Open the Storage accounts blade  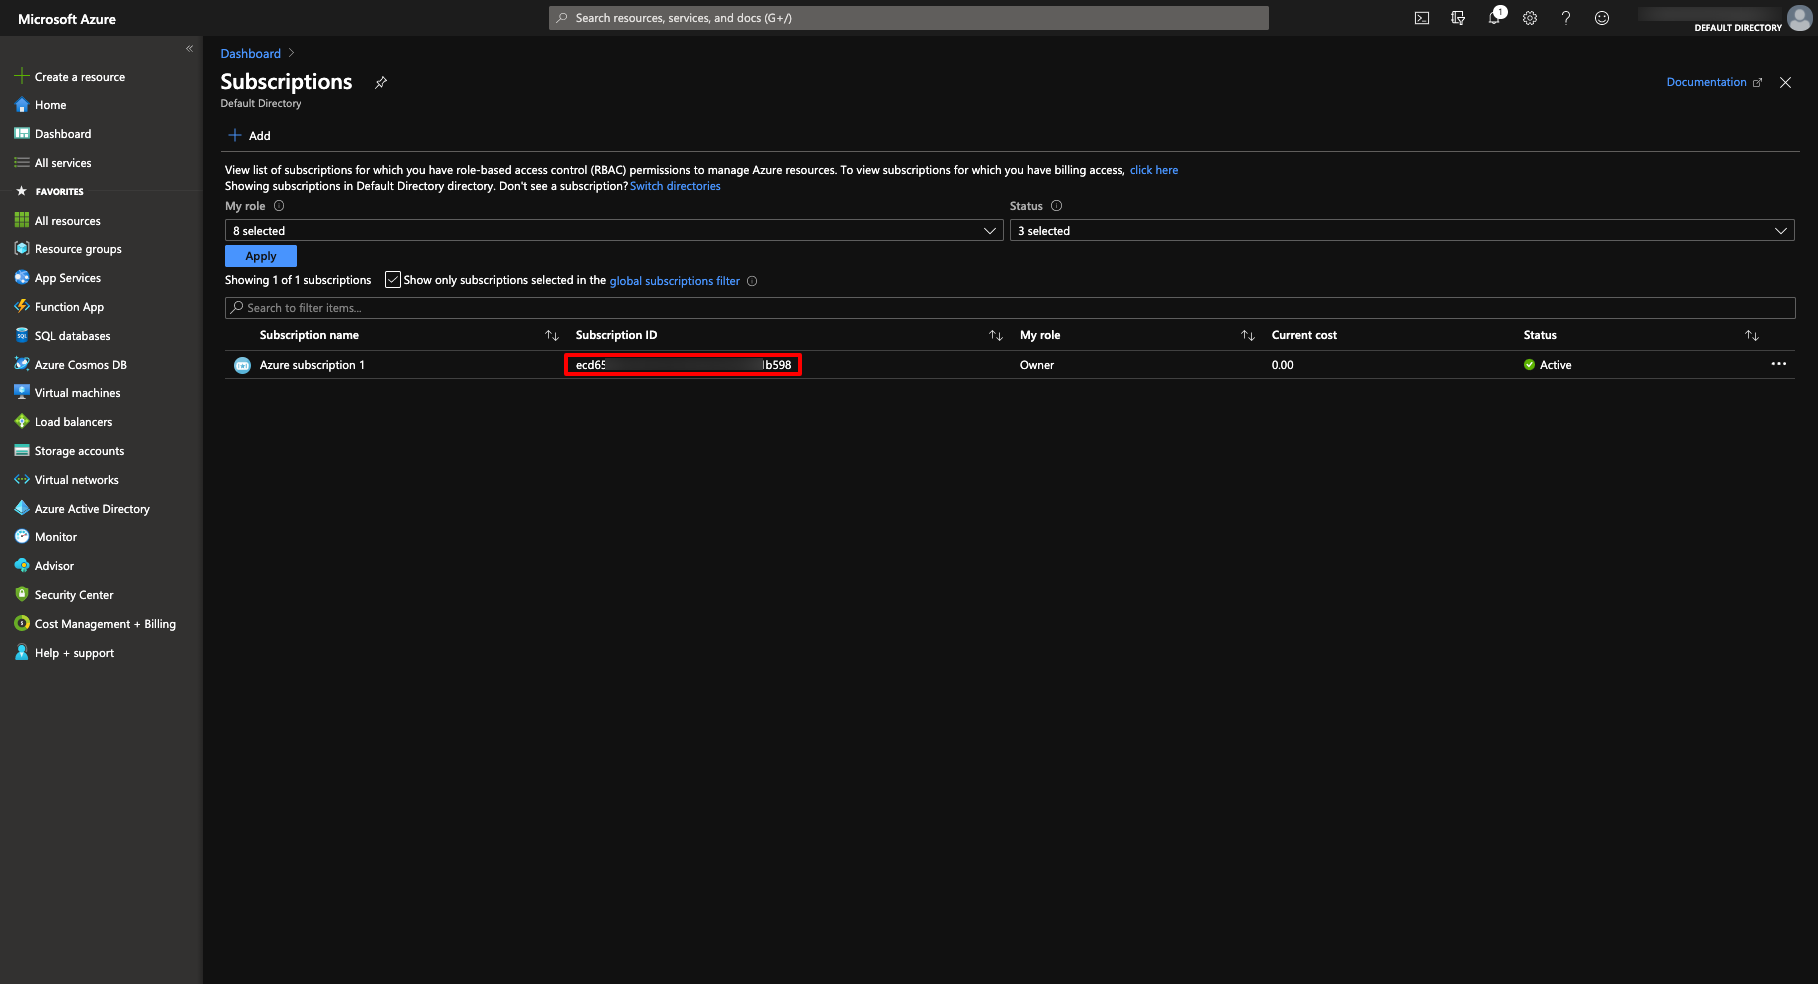click(x=79, y=450)
